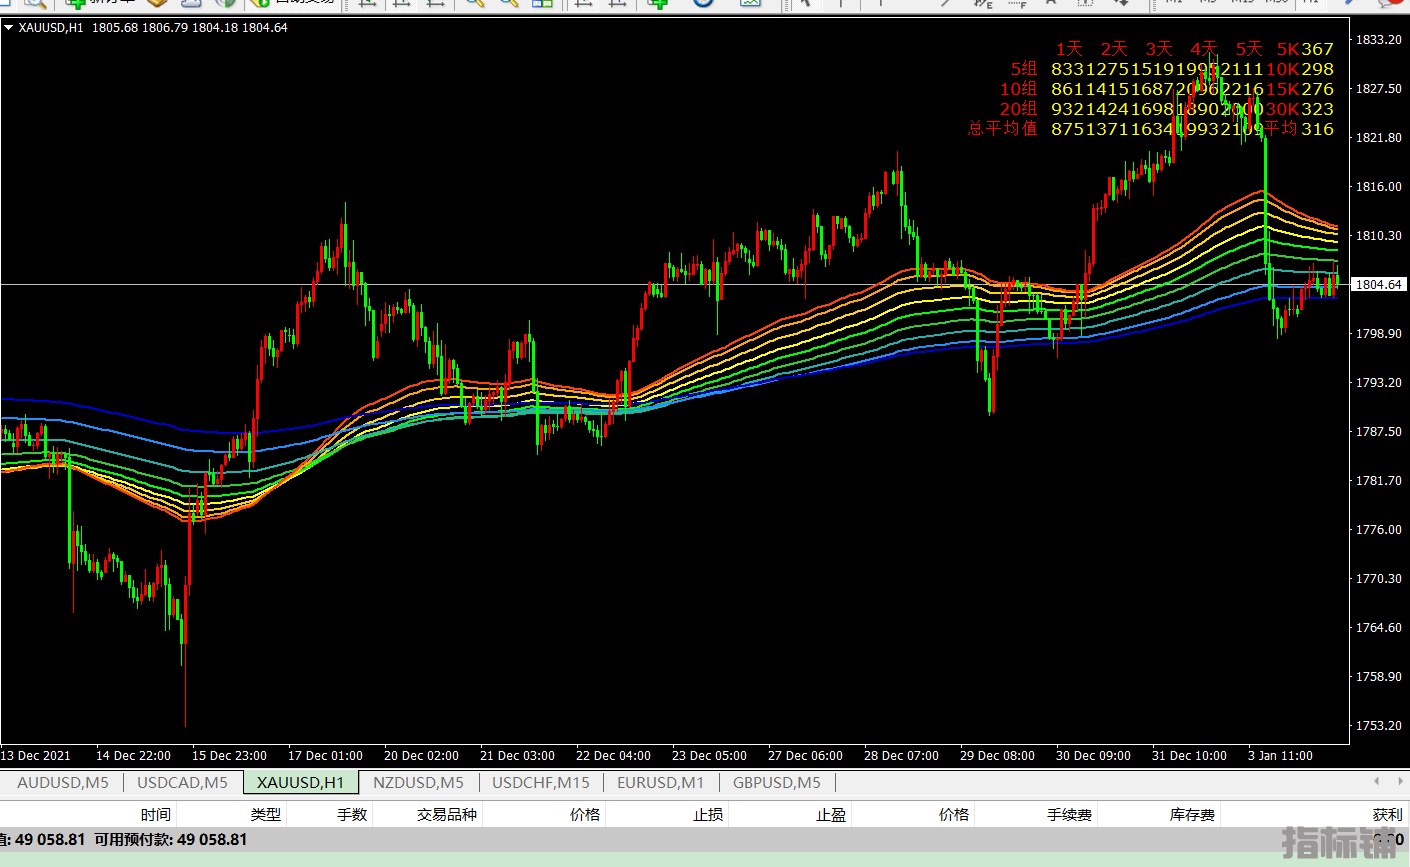Switch to the AUDUSD,M5 chart tab
This screenshot has height=867, width=1410.
63,783
